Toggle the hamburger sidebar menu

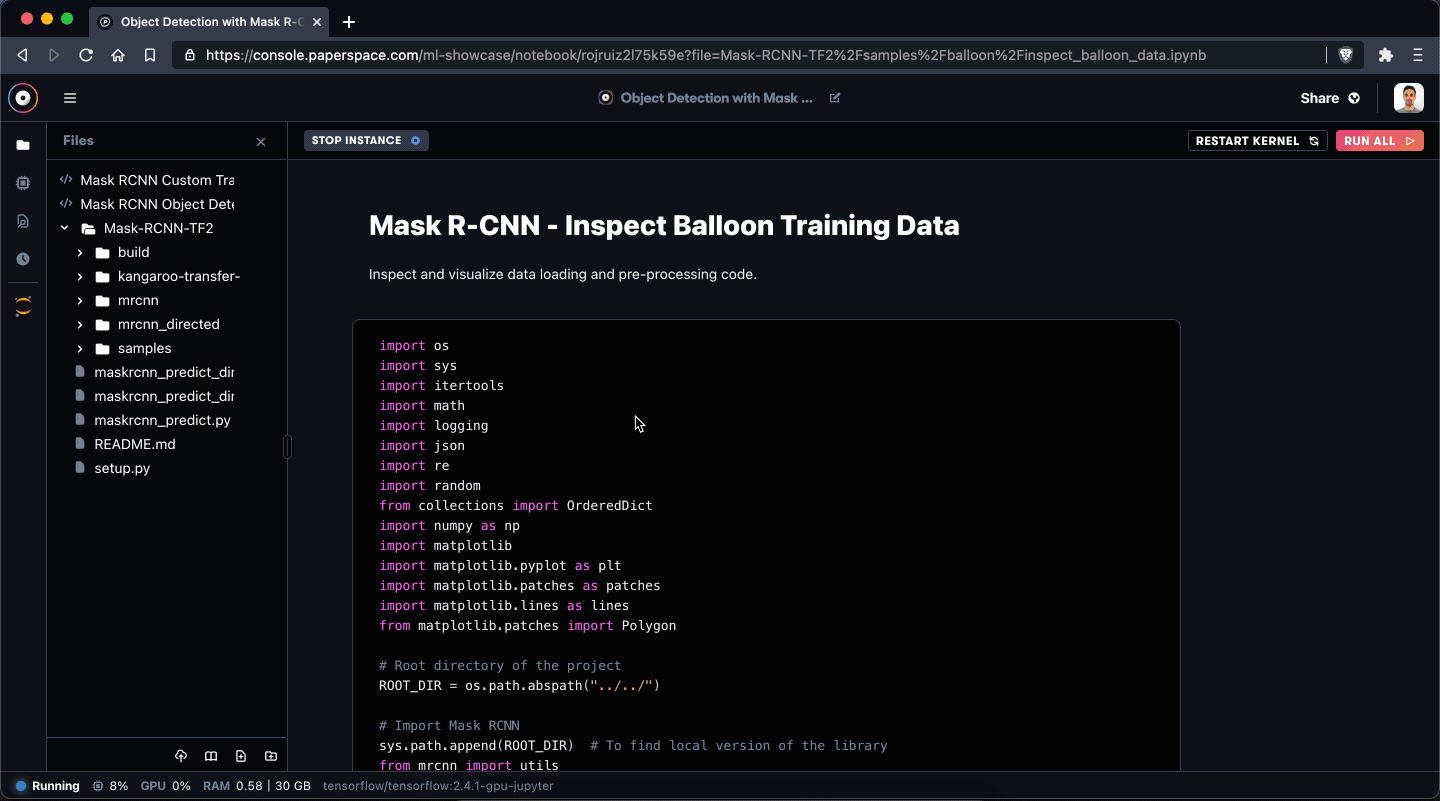point(70,98)
